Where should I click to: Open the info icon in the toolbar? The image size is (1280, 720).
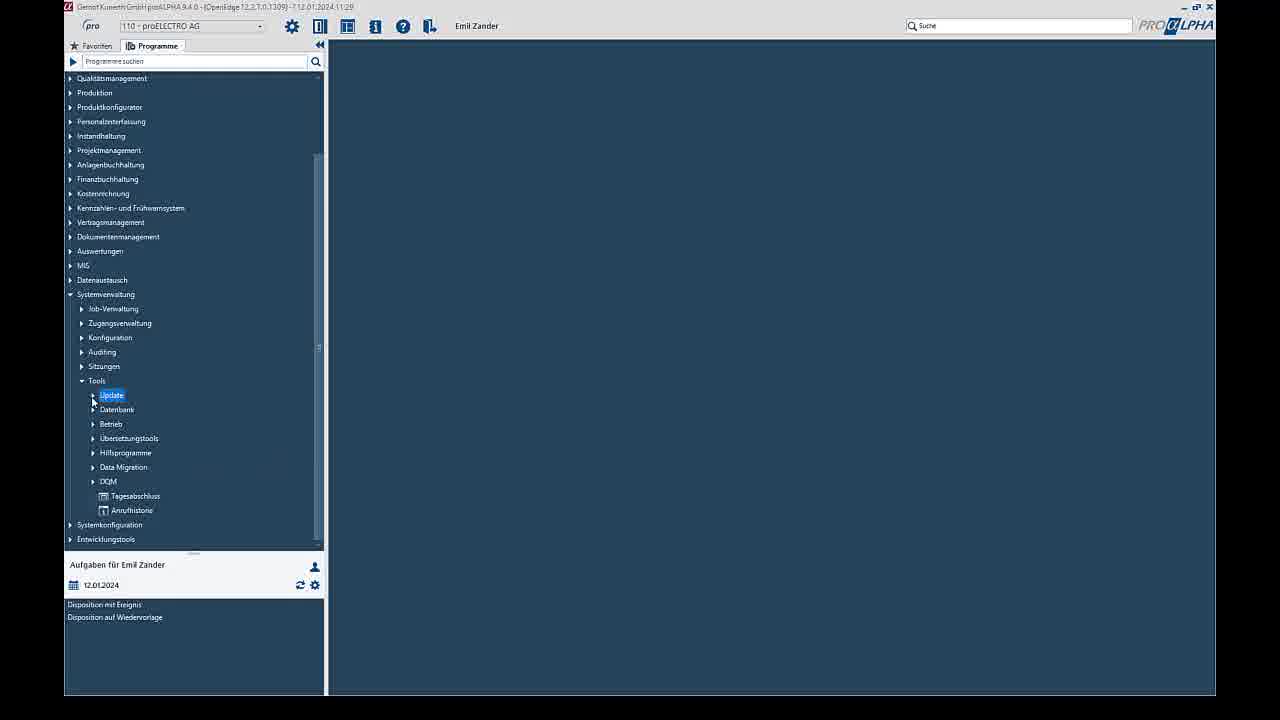tap(375, 26)
